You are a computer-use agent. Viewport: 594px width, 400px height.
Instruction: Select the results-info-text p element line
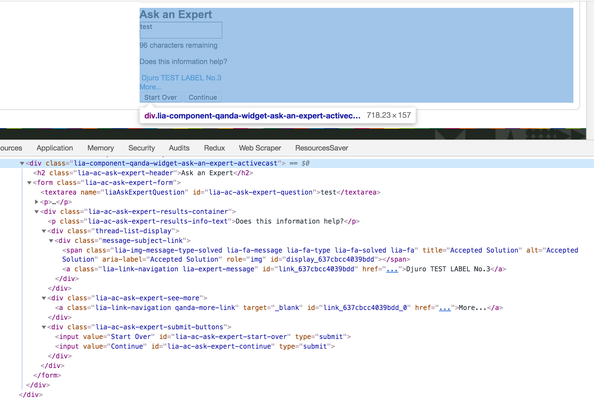coord(203,221)
